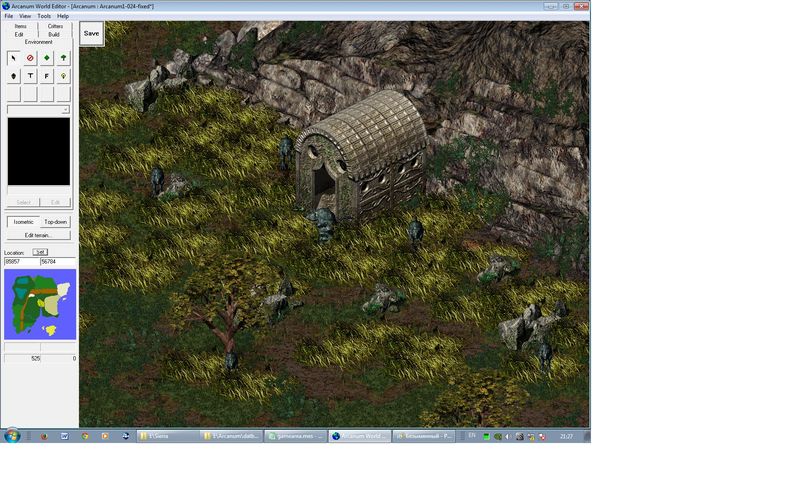Switch to the Items tab

pyautogui.click(x=20, y=27)
